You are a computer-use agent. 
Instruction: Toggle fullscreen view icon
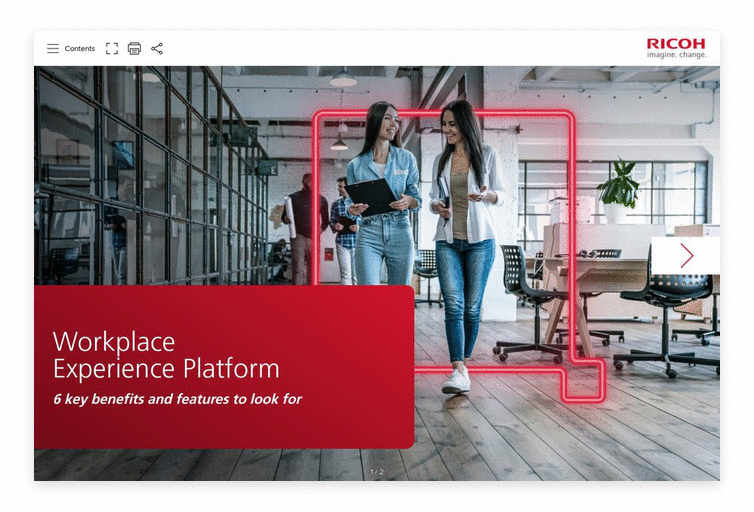tap(112, 49)
